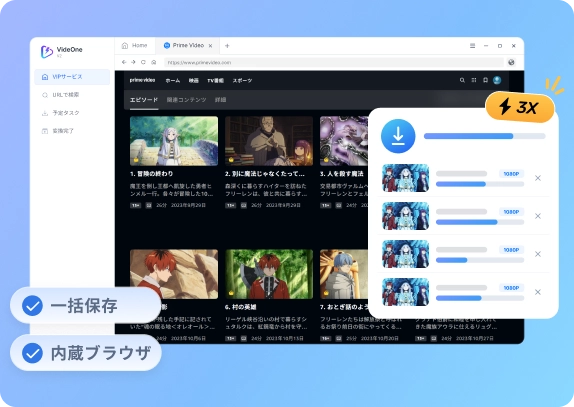Viewport: 574px width, 407px height.
Task: Open the hamburger menu in the title bar
Action: pyautogui.click(x=473, y=46)
